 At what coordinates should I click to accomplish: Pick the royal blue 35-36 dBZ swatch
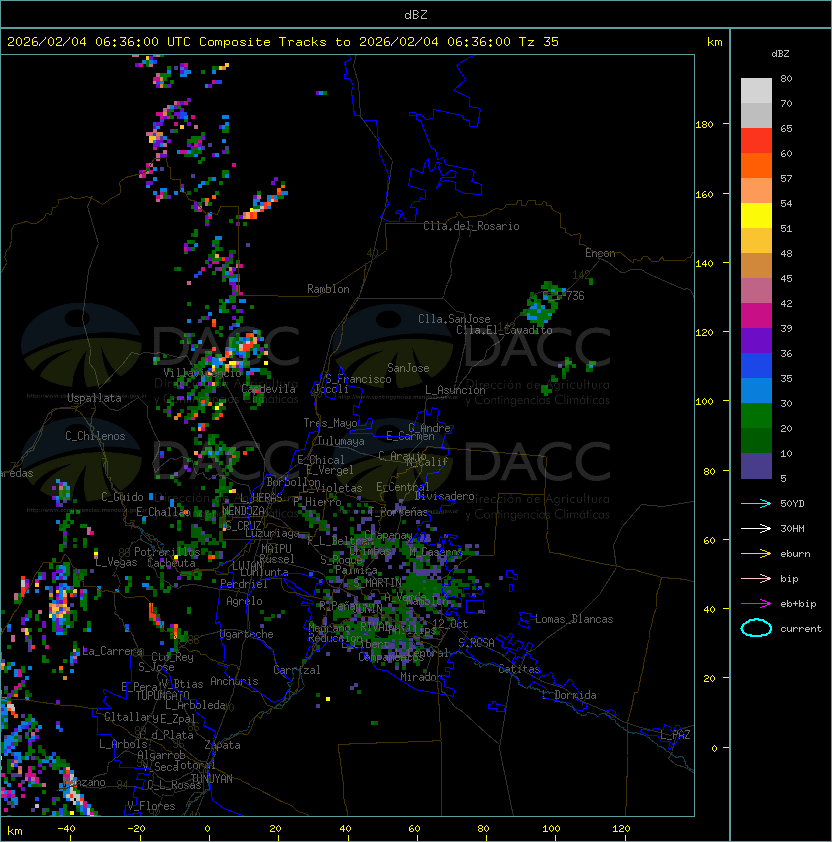pos(756,366)
